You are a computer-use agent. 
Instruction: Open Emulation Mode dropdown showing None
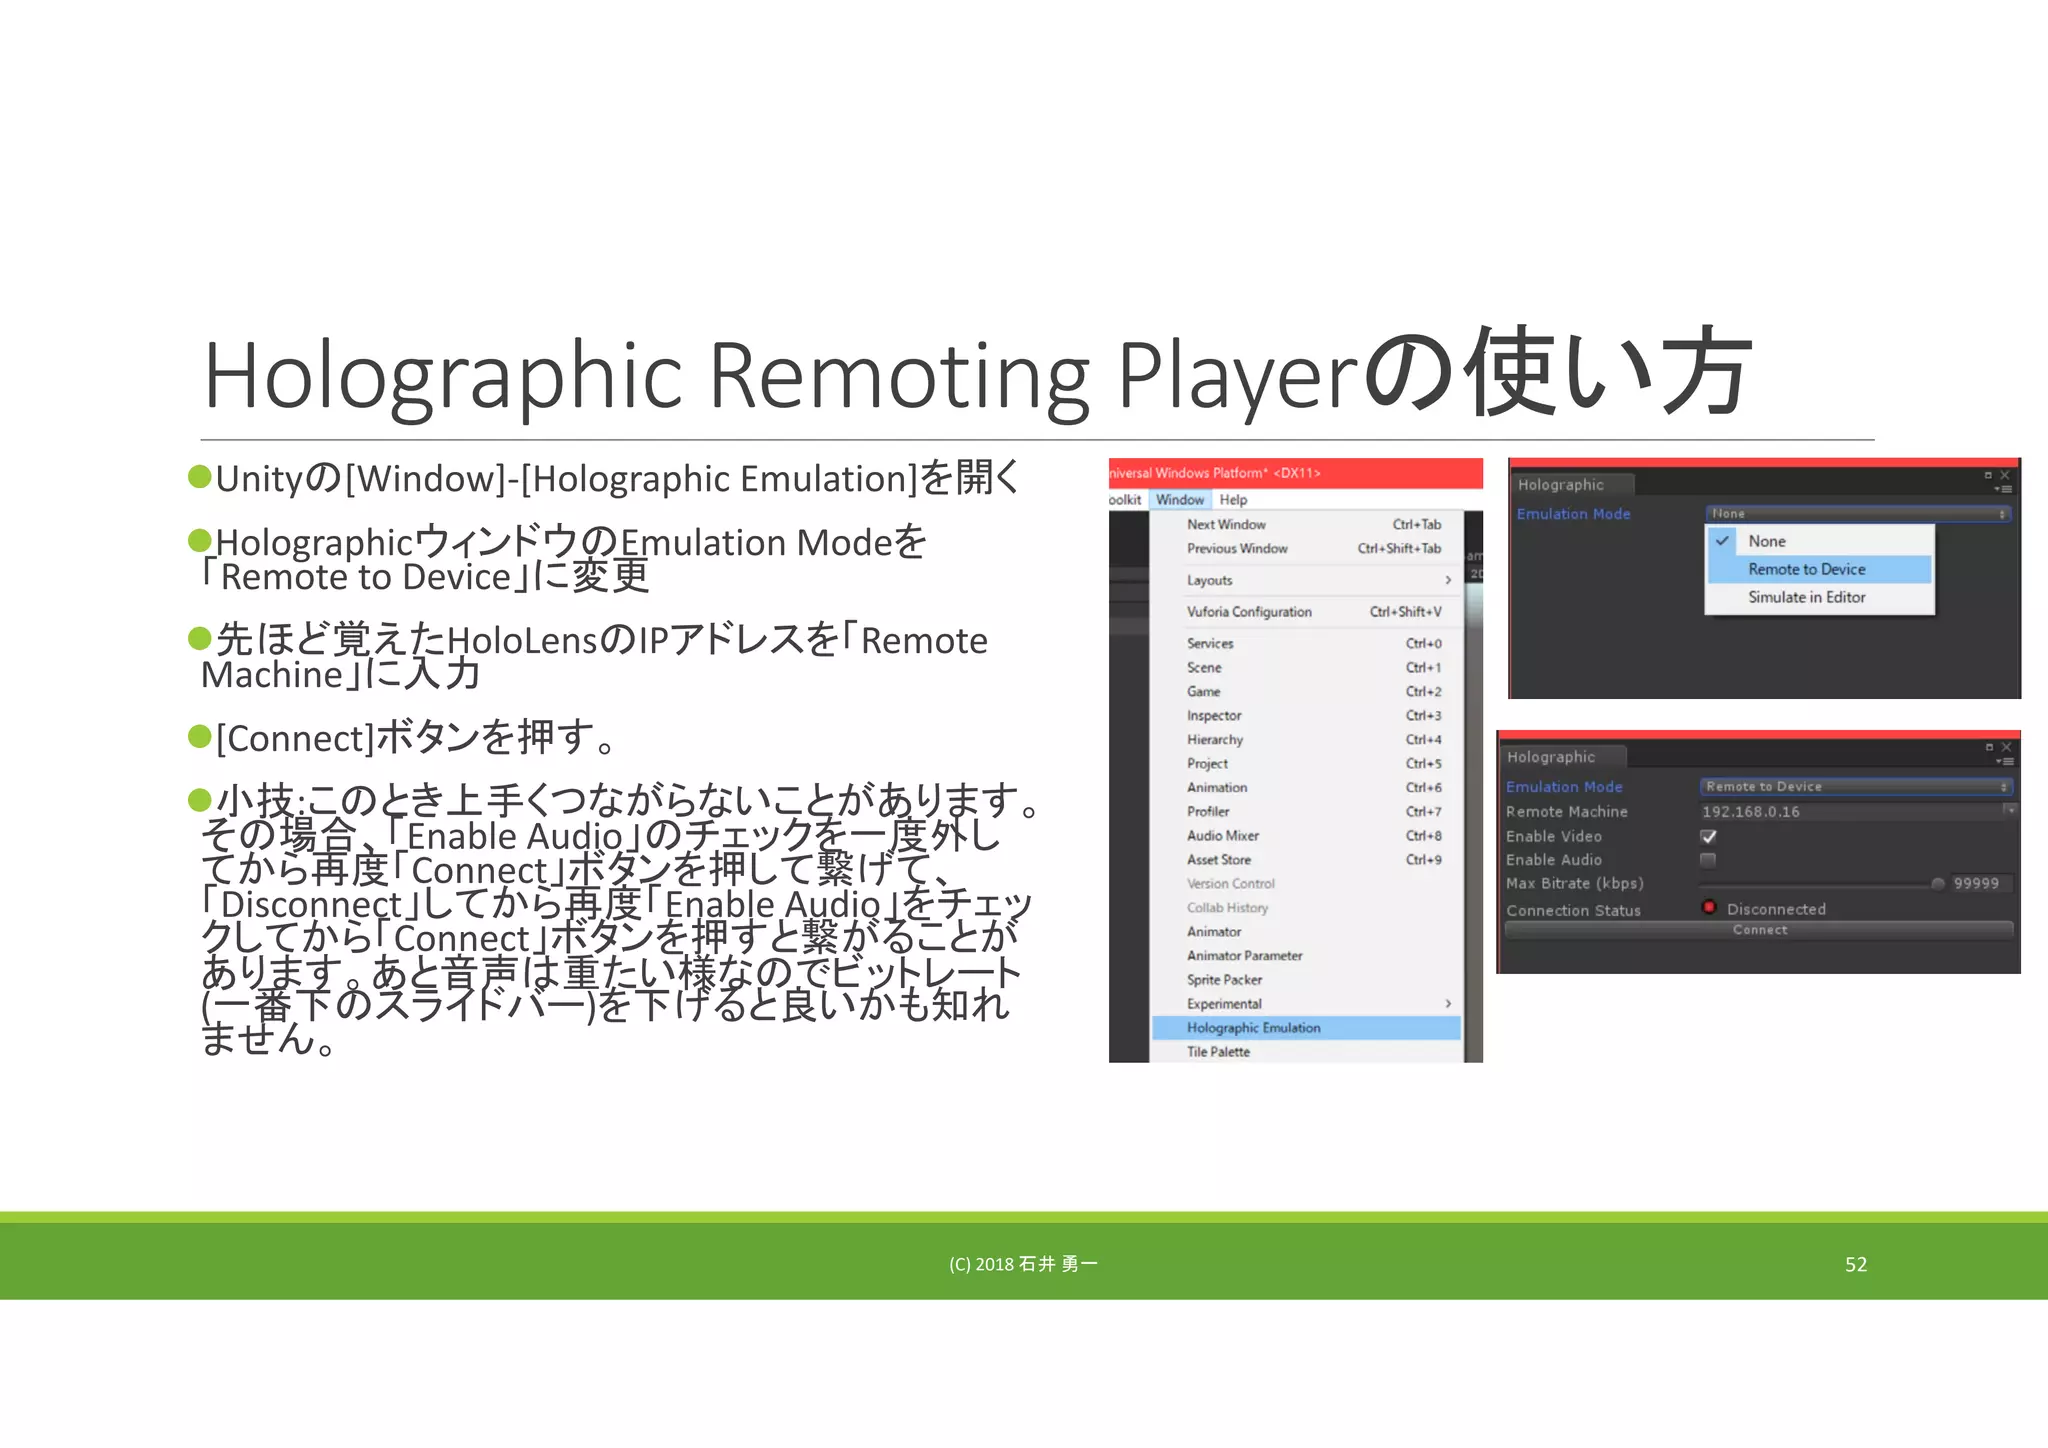1858,514
